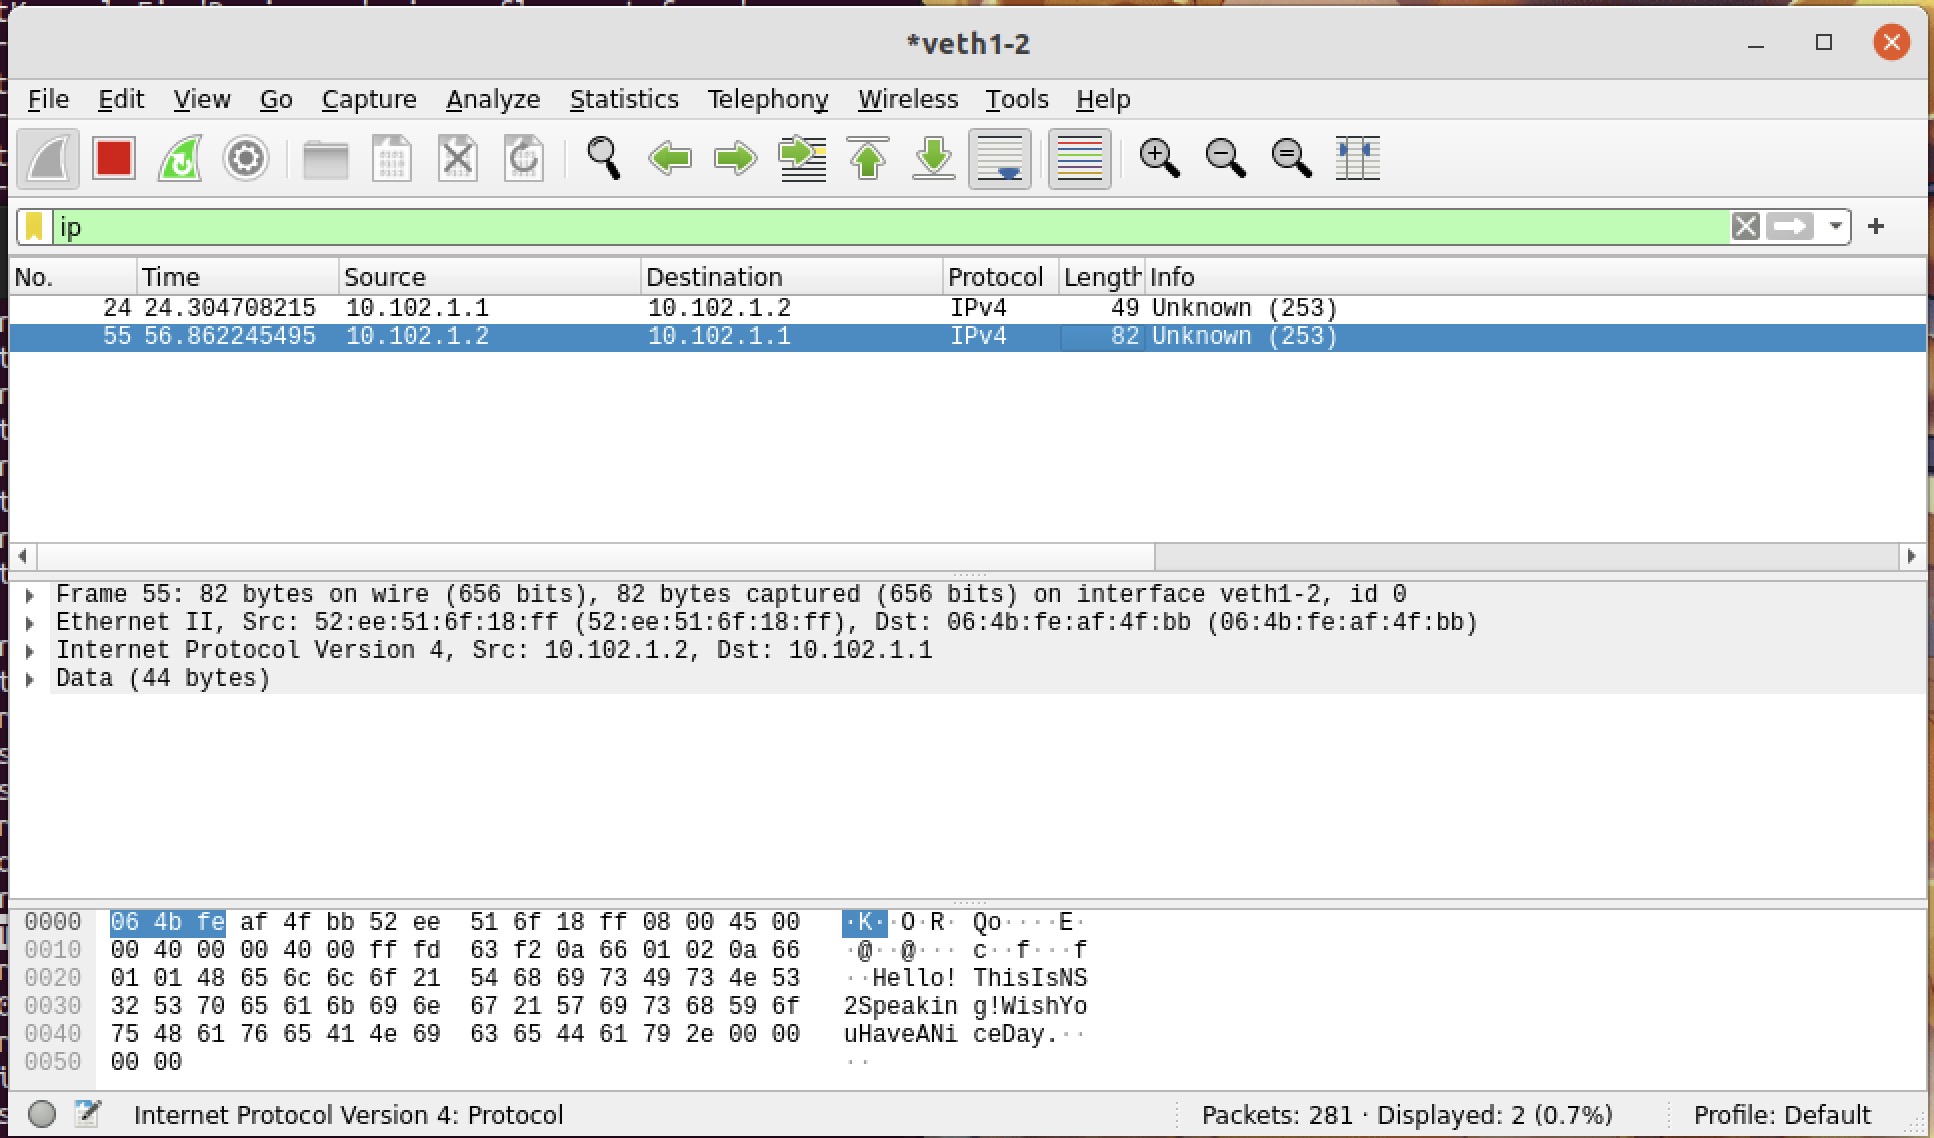Find a packet with the magnifier icon

pyautogui.click(x=603, y=159)
